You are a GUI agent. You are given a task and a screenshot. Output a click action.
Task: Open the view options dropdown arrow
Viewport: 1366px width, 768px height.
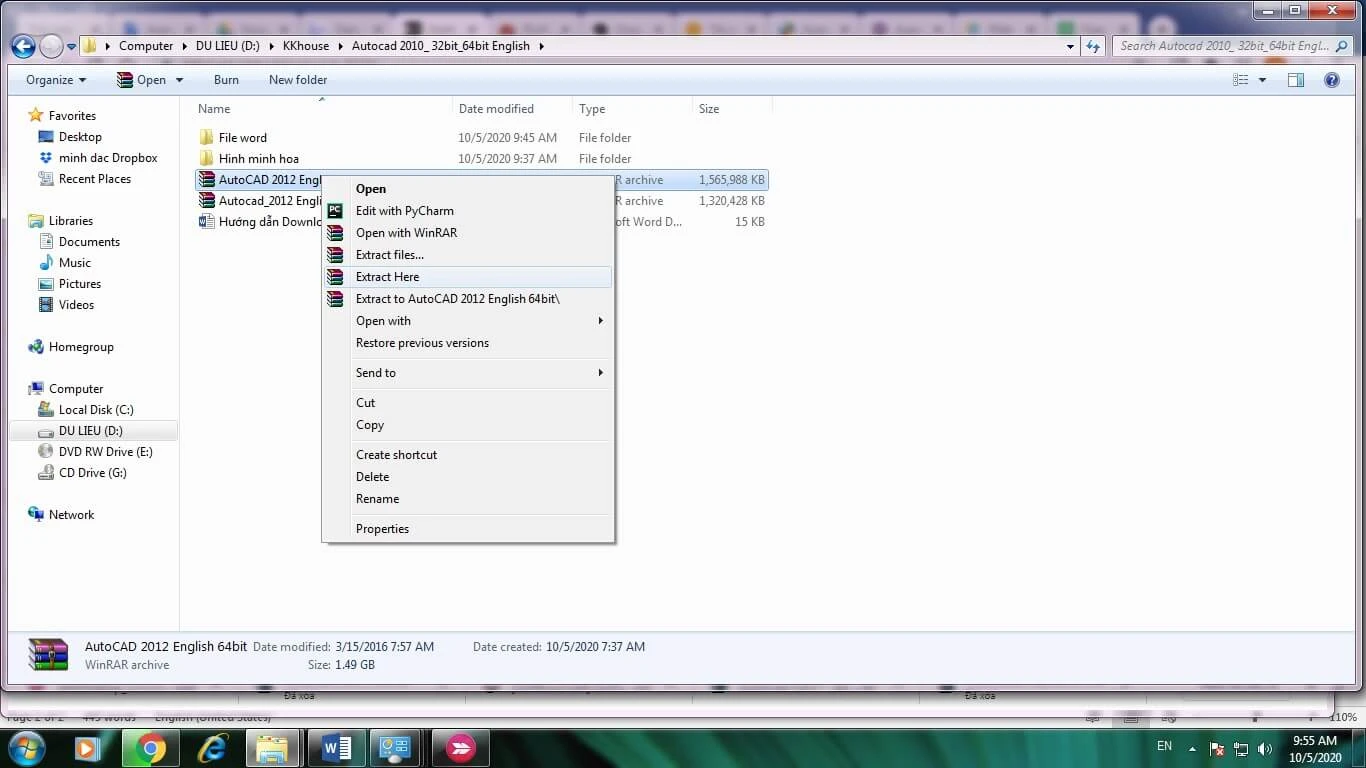[1262, 80]
